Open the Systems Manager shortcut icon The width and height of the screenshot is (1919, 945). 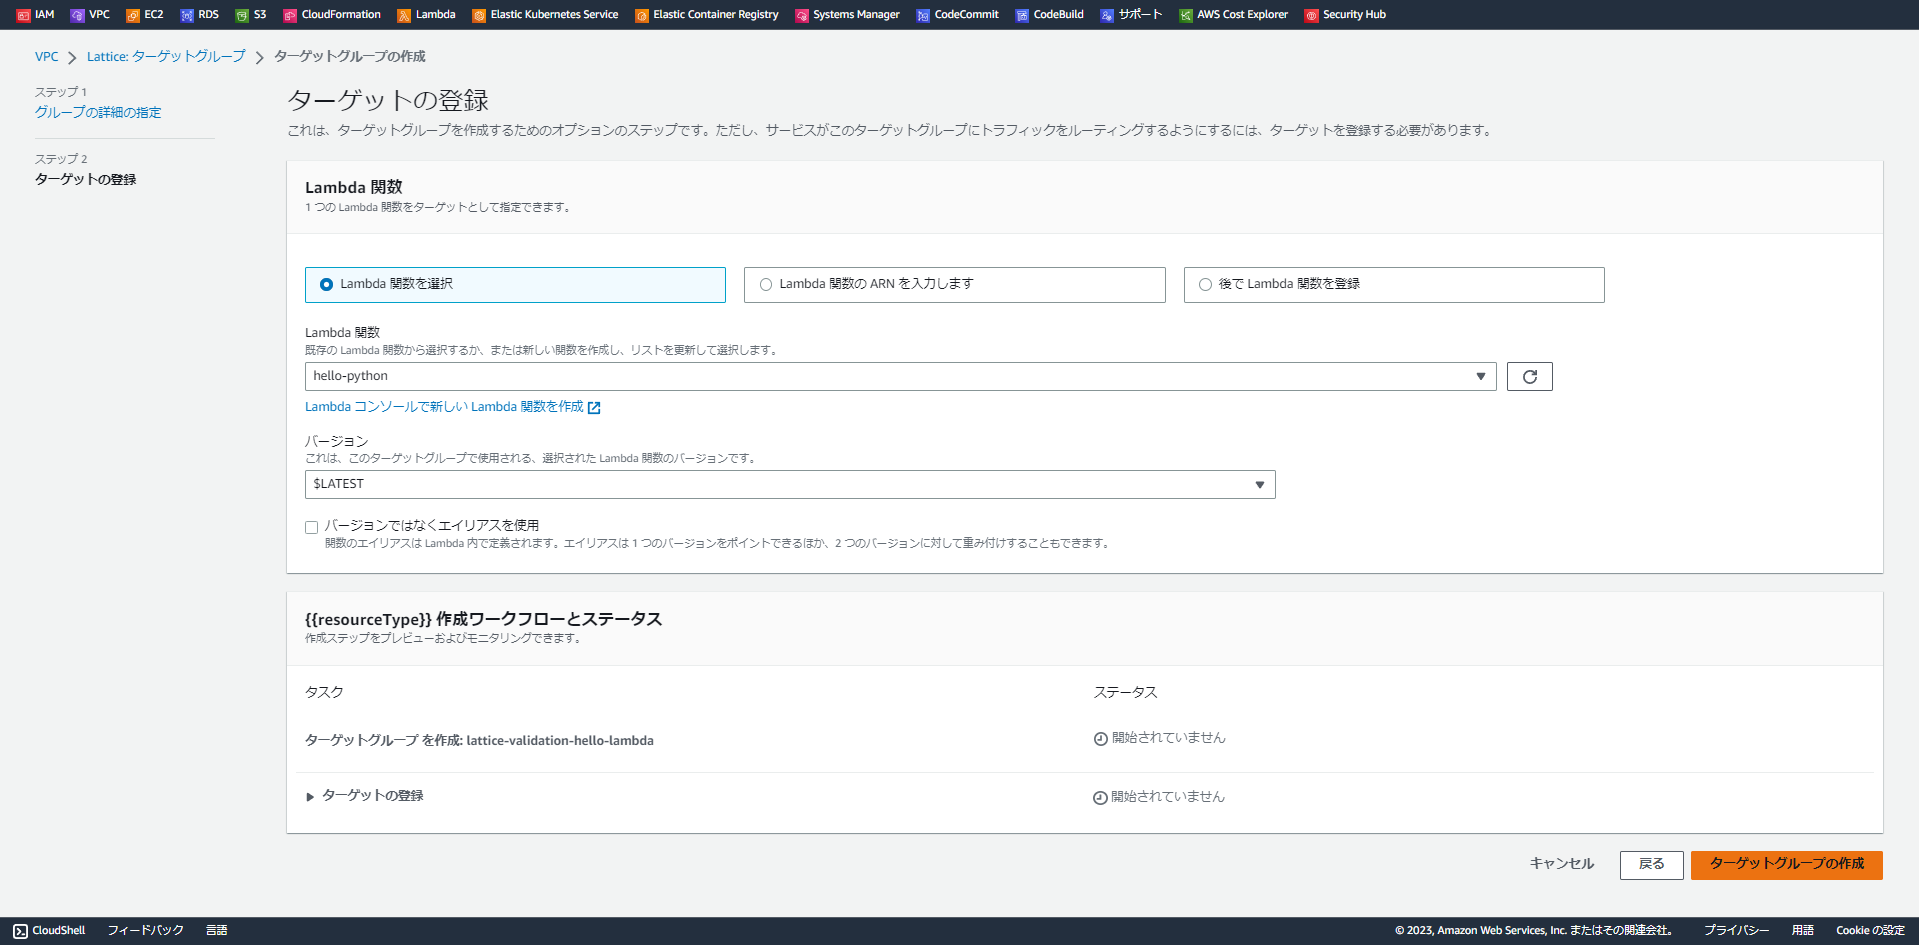click(x=802, y=15)
